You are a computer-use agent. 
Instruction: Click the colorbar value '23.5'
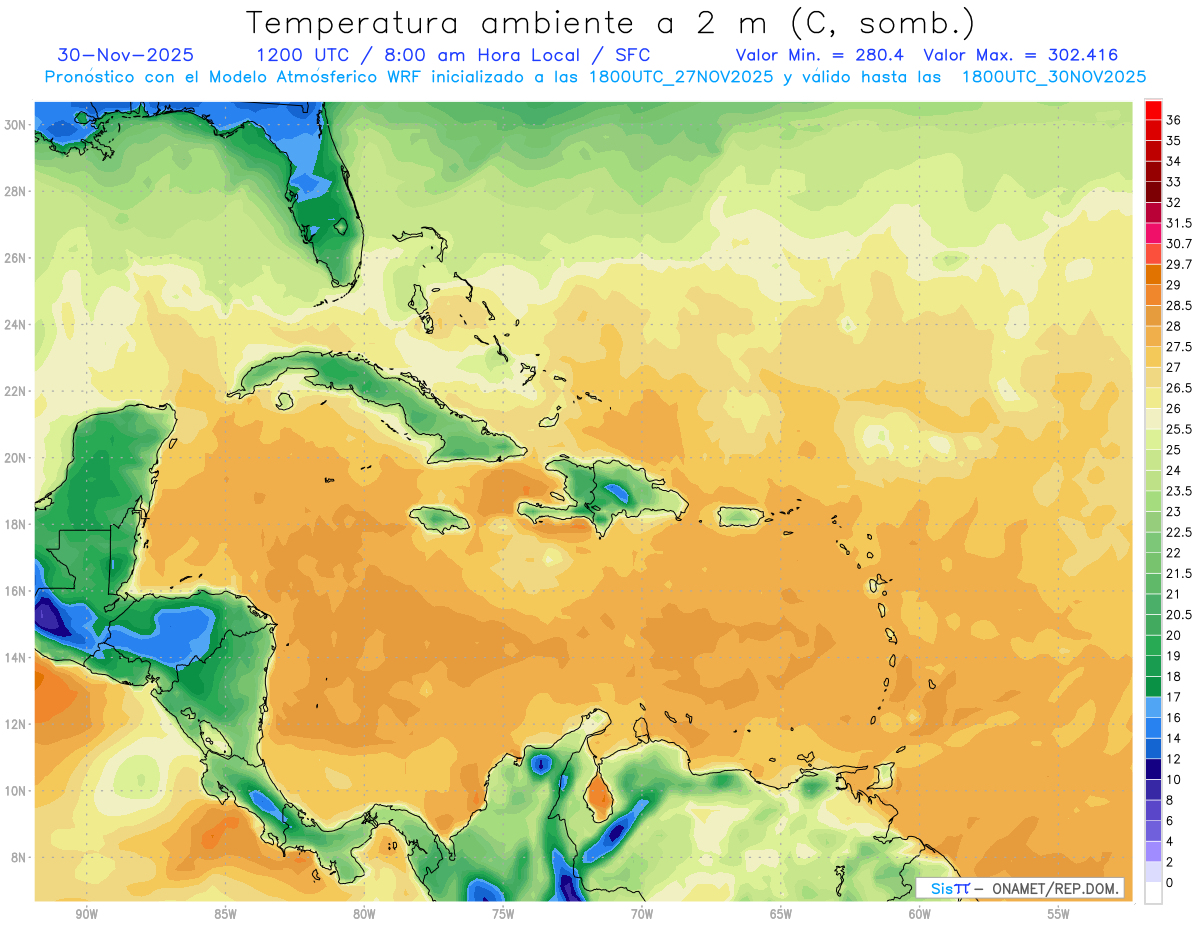point(1179,491)
